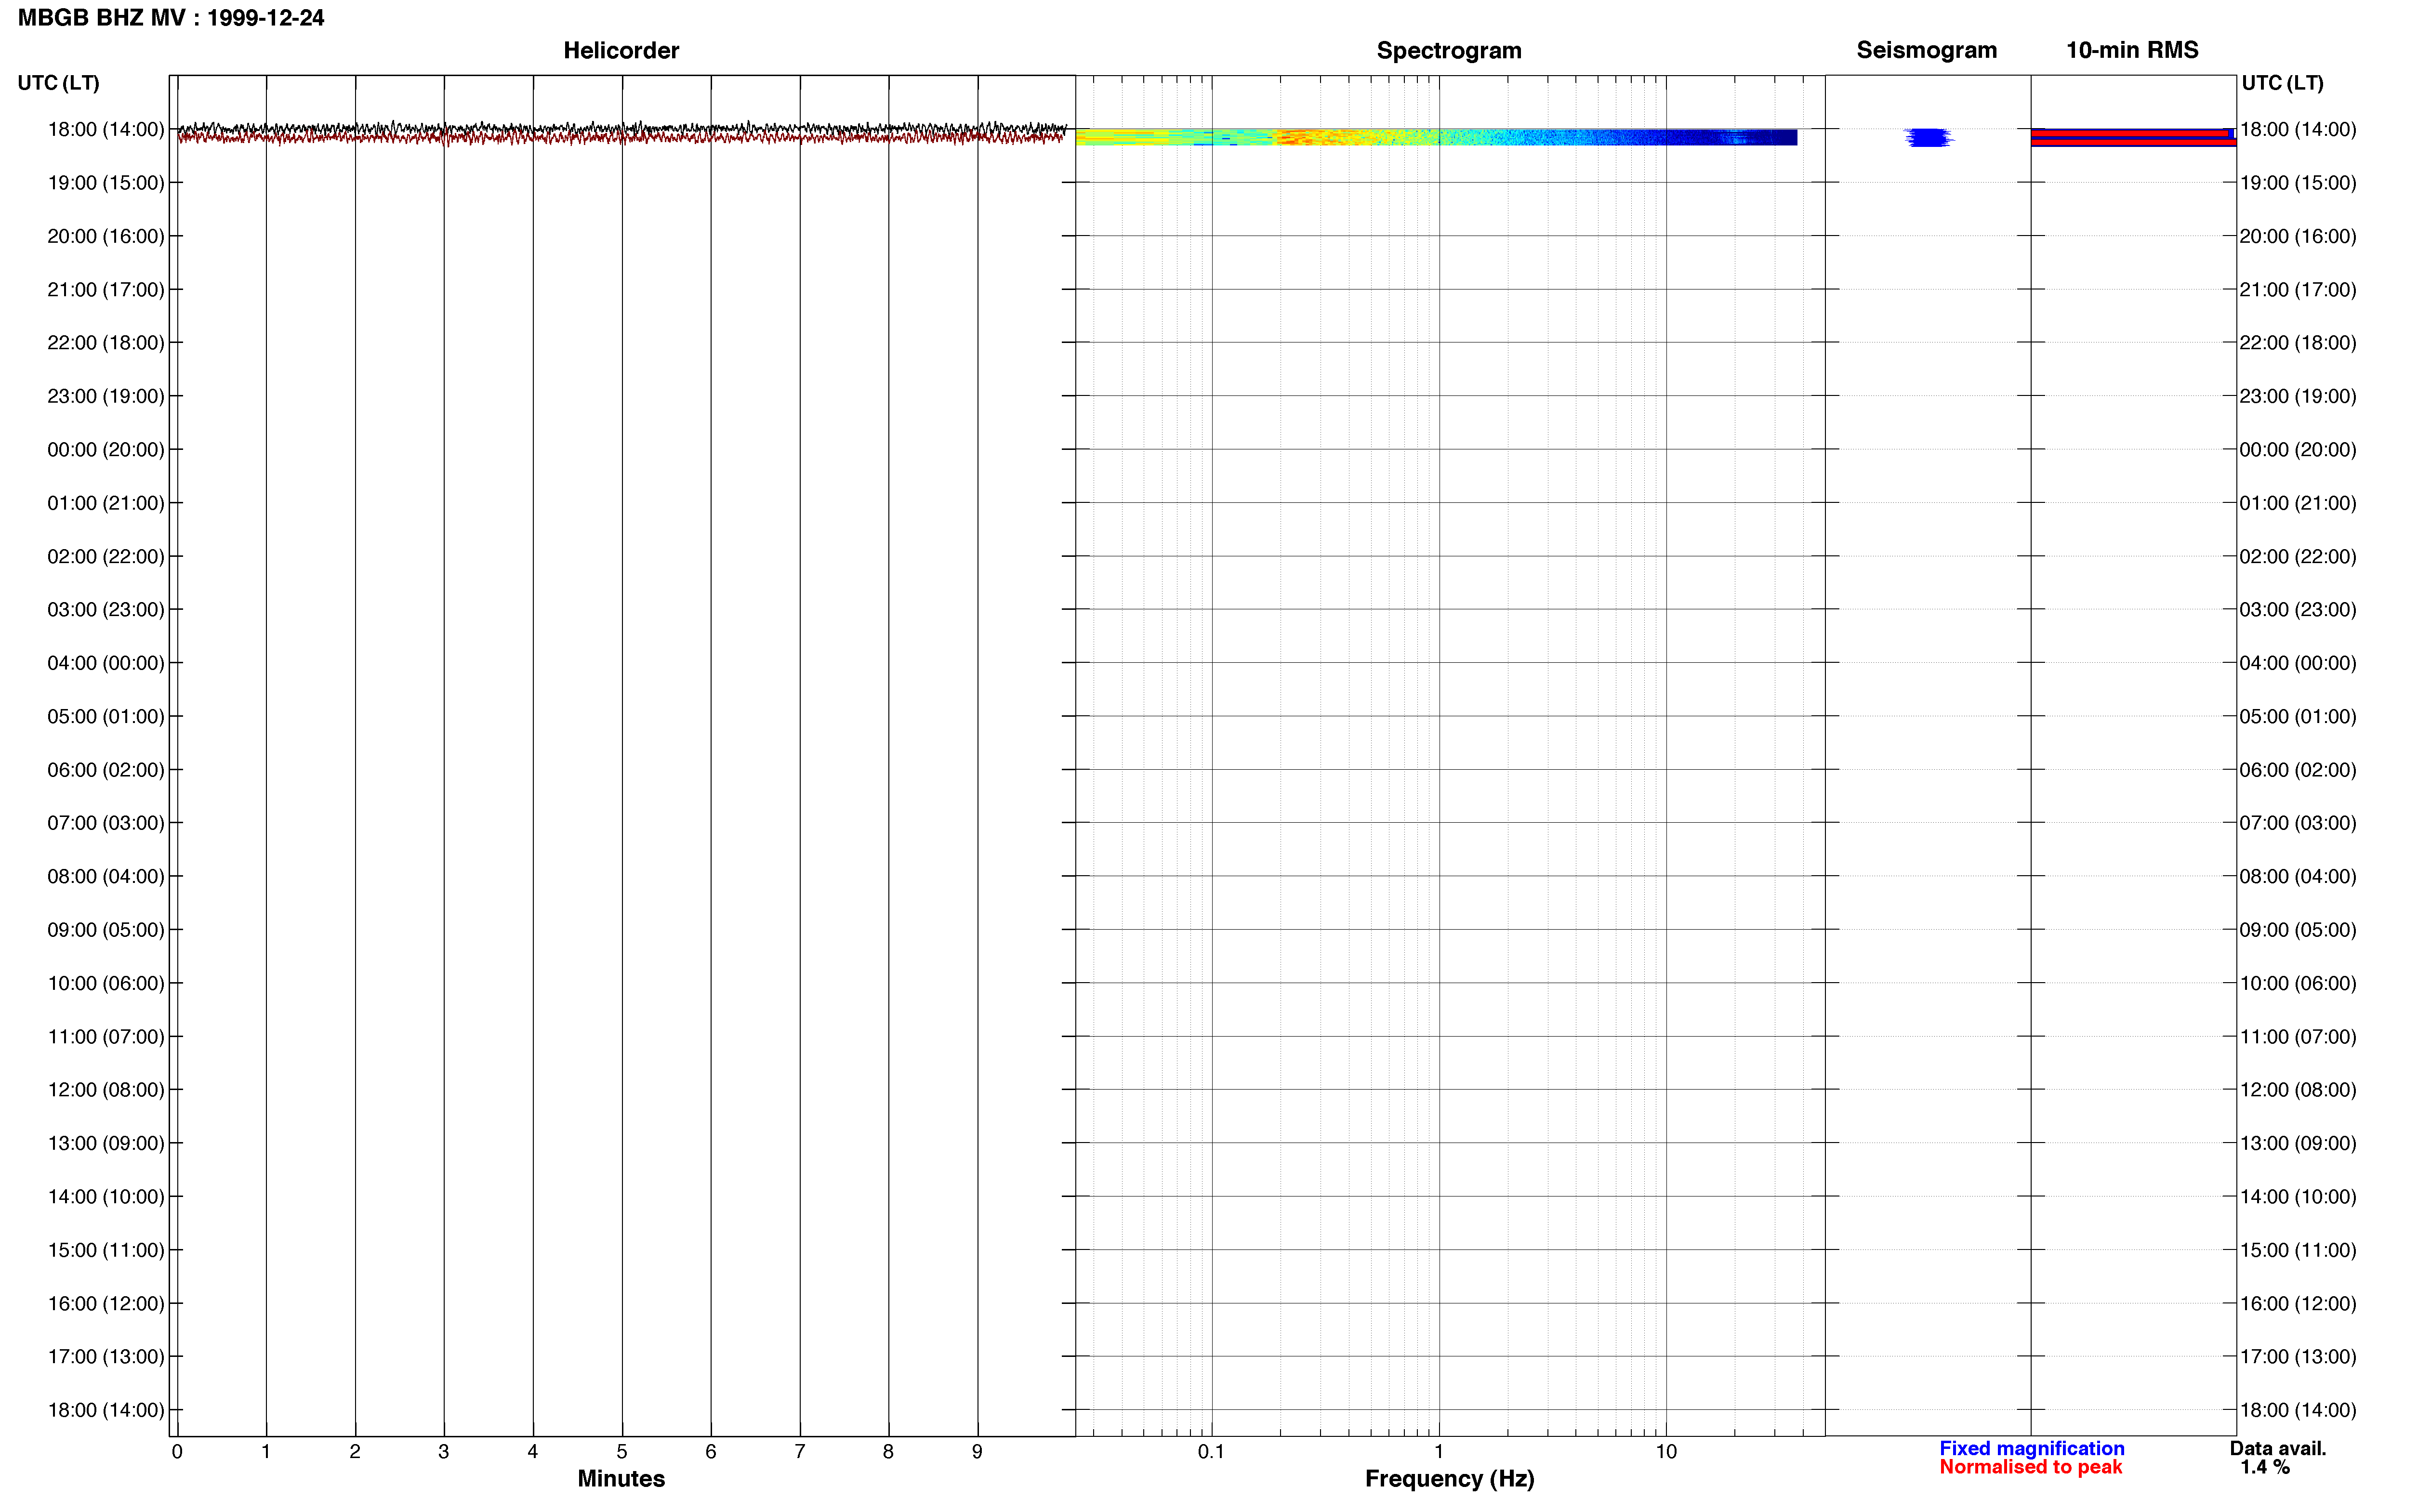The width and height of the screenshot is (2418, 1512).
Task: Click the right "UTC (LT)" axis header
Action: click(x=2282, y=83)
